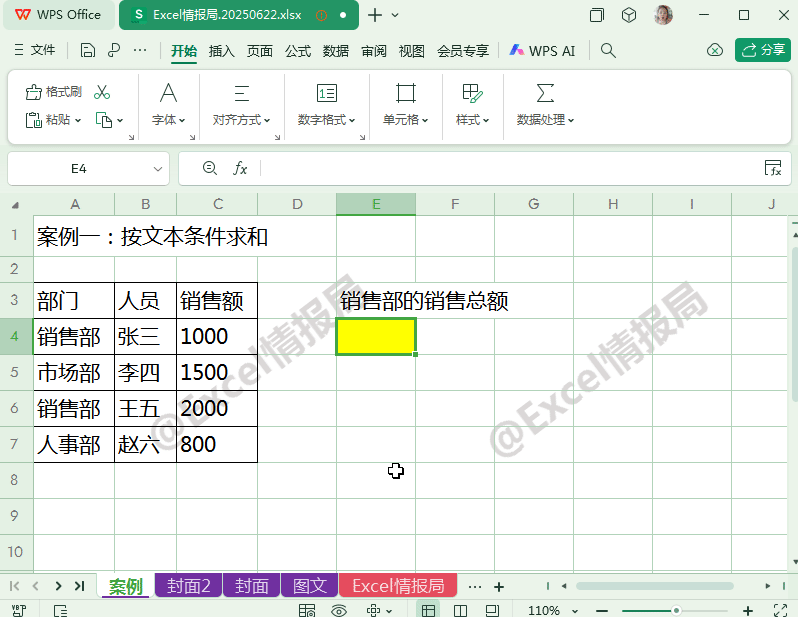Open the 封面2 sheet tab
Image resolution: width=798 pixels, height=617 pixels.
188,586
